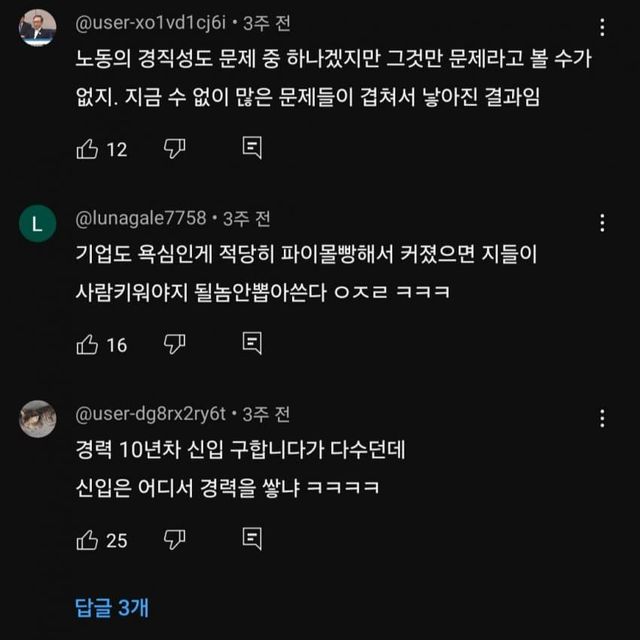Open options menu for @user-xo1vd1cj6i comment

(x=601, y=28)
